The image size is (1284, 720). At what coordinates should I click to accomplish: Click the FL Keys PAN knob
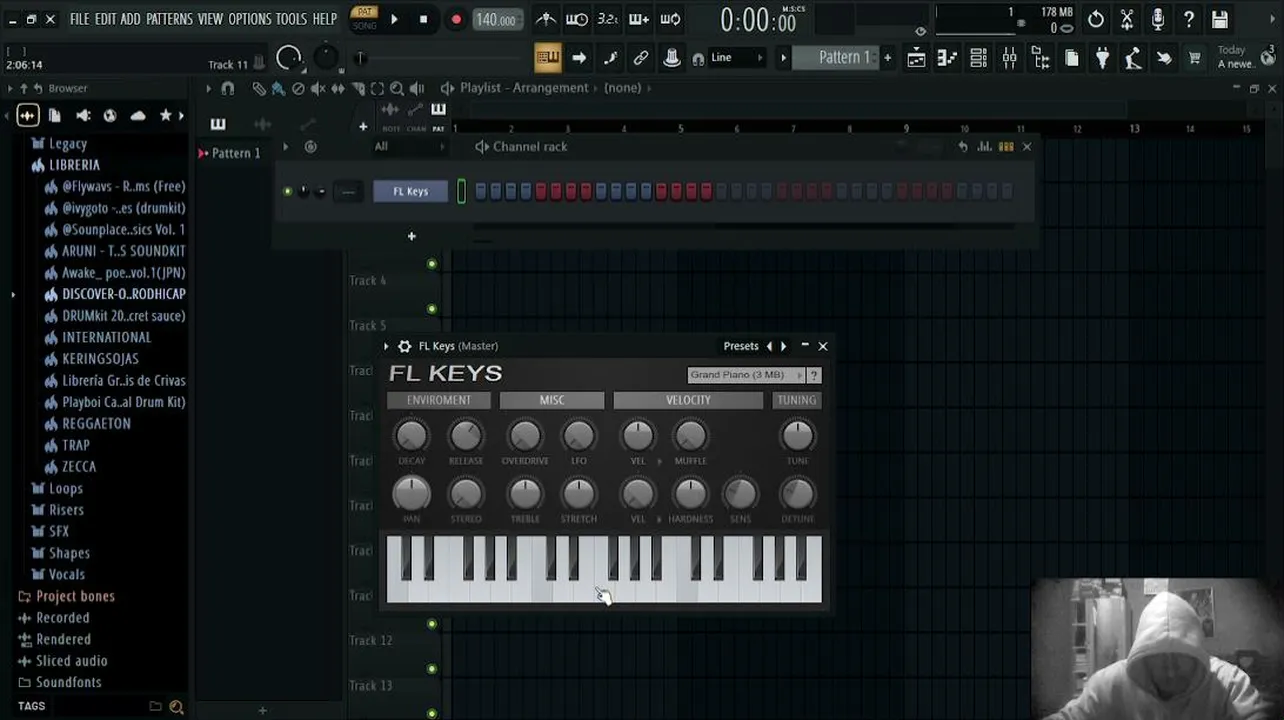click(411, 494)
